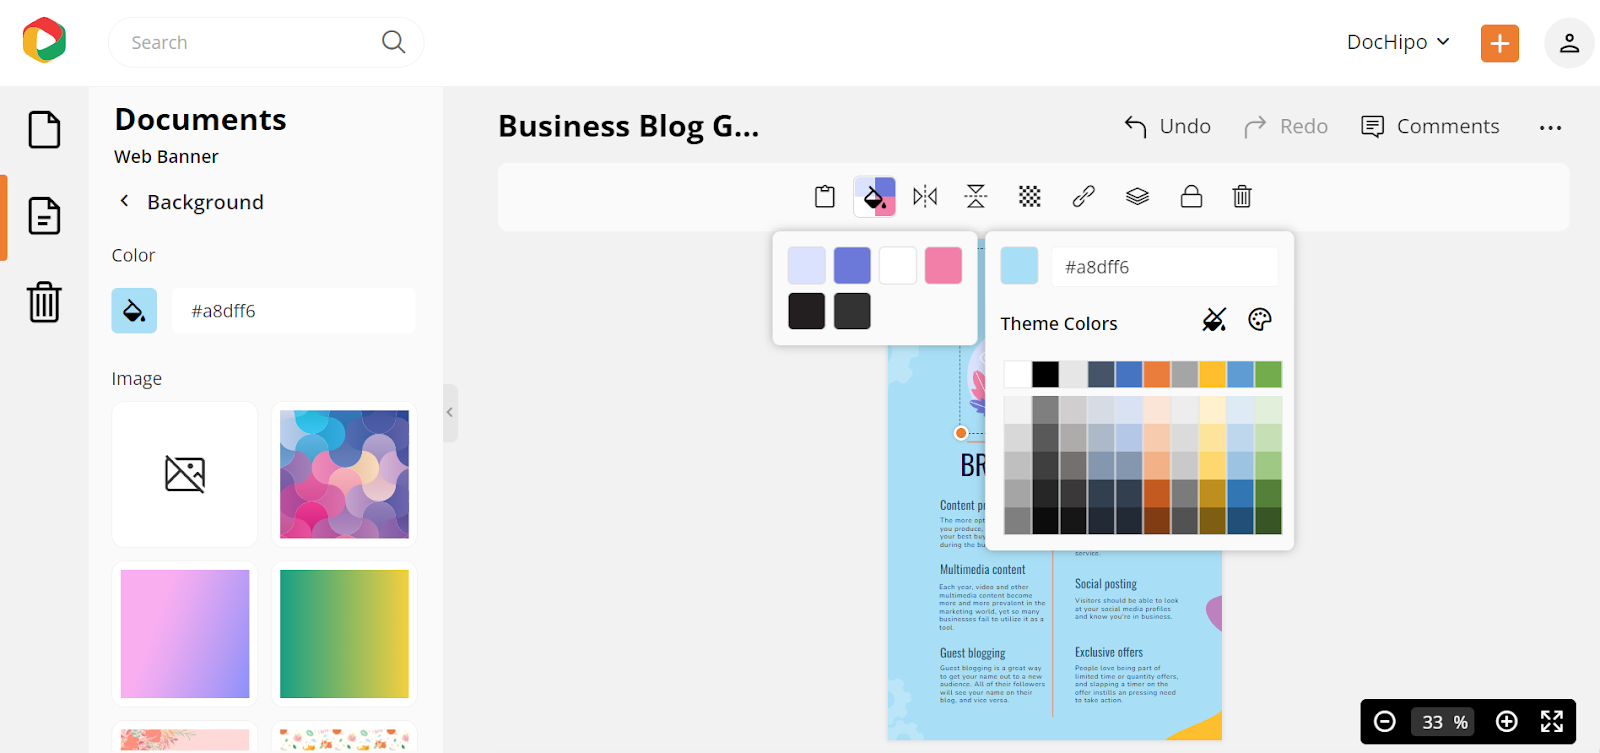Collapse the left side panel handle

pyautogui.click(x=450, y=412)
